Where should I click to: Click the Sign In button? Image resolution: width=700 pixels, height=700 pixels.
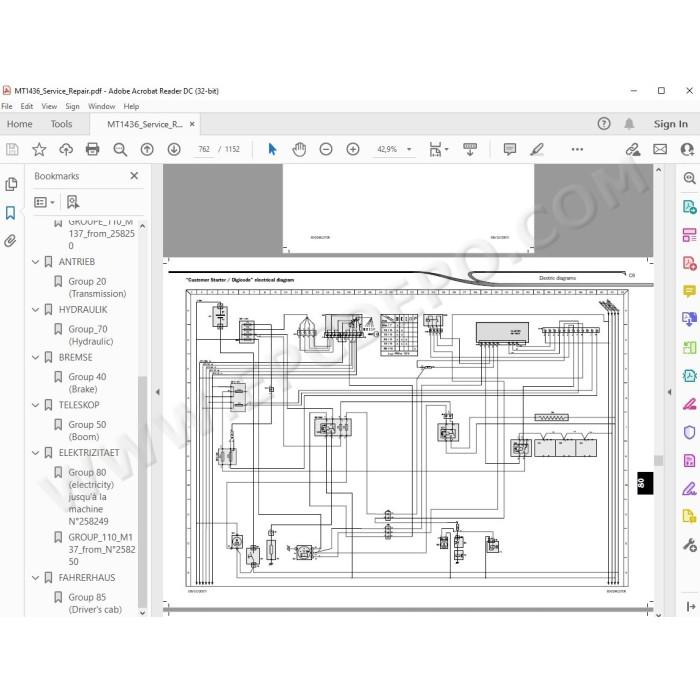(x=671, y=124)
